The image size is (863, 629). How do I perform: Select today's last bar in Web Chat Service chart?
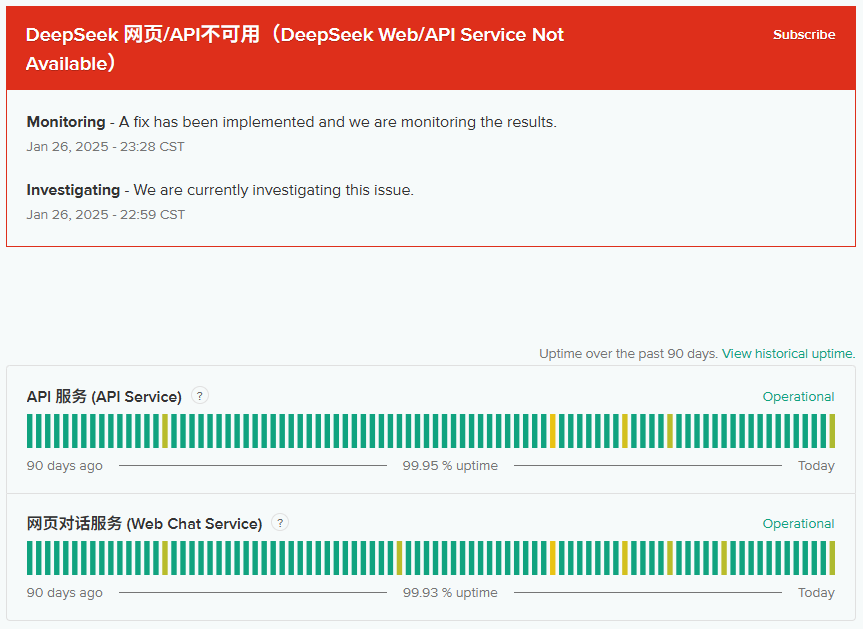[832, 558]
